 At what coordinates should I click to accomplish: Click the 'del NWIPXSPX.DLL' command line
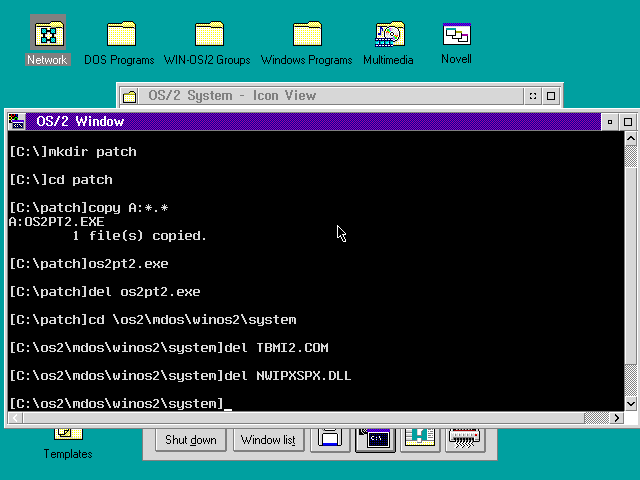pos(180,376)
